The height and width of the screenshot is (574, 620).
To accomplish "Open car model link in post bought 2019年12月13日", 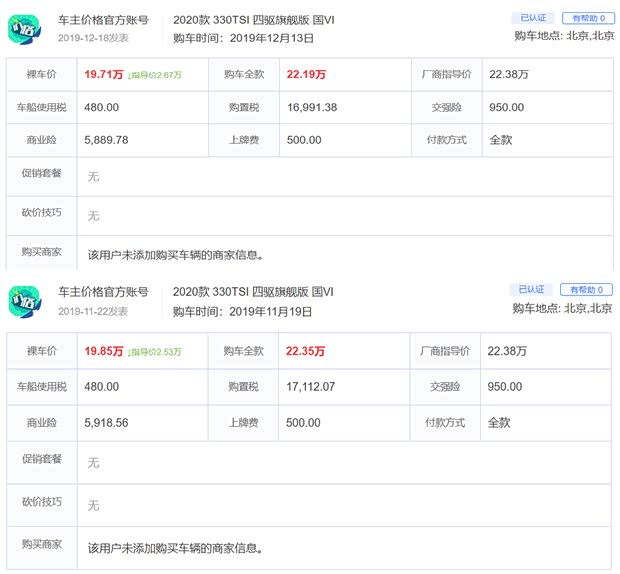I will [x=253, y=20].
